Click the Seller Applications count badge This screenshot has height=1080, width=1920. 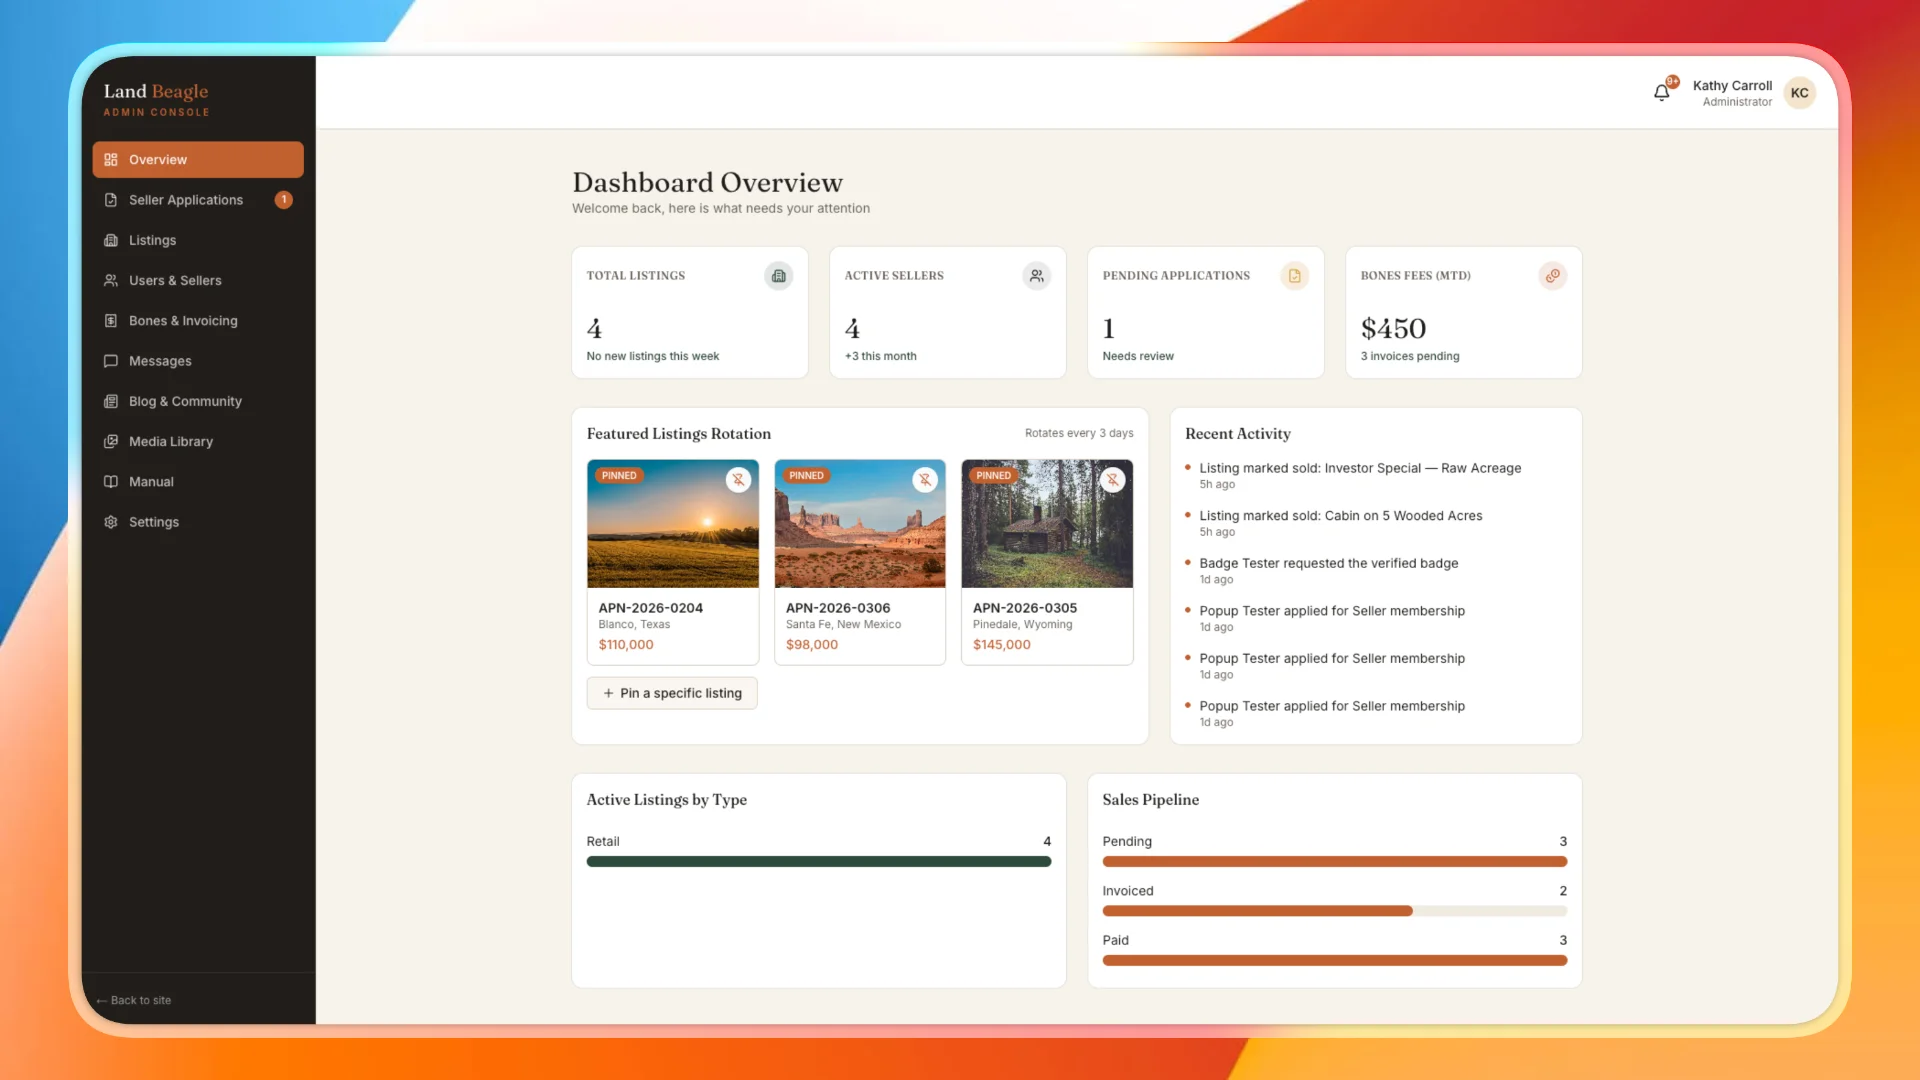click(284, 200)
